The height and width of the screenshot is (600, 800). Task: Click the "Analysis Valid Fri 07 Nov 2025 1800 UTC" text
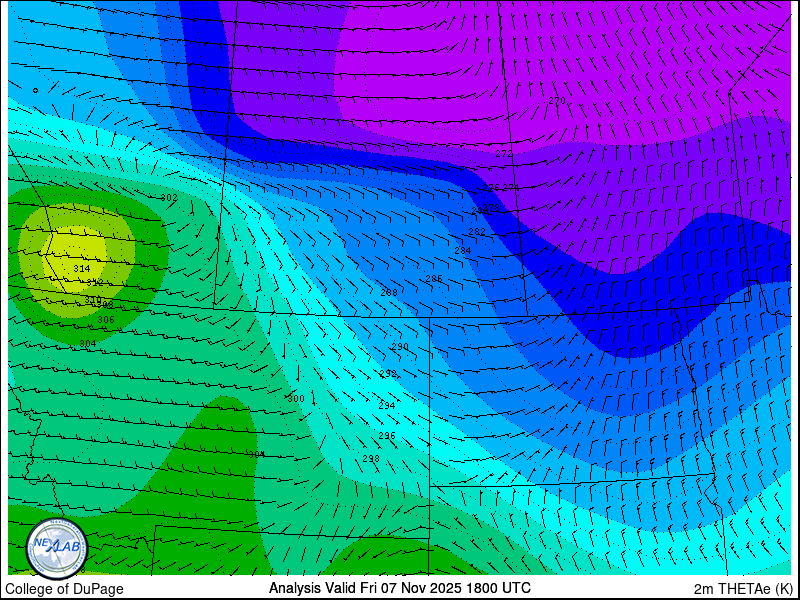[x=399, y=588]
